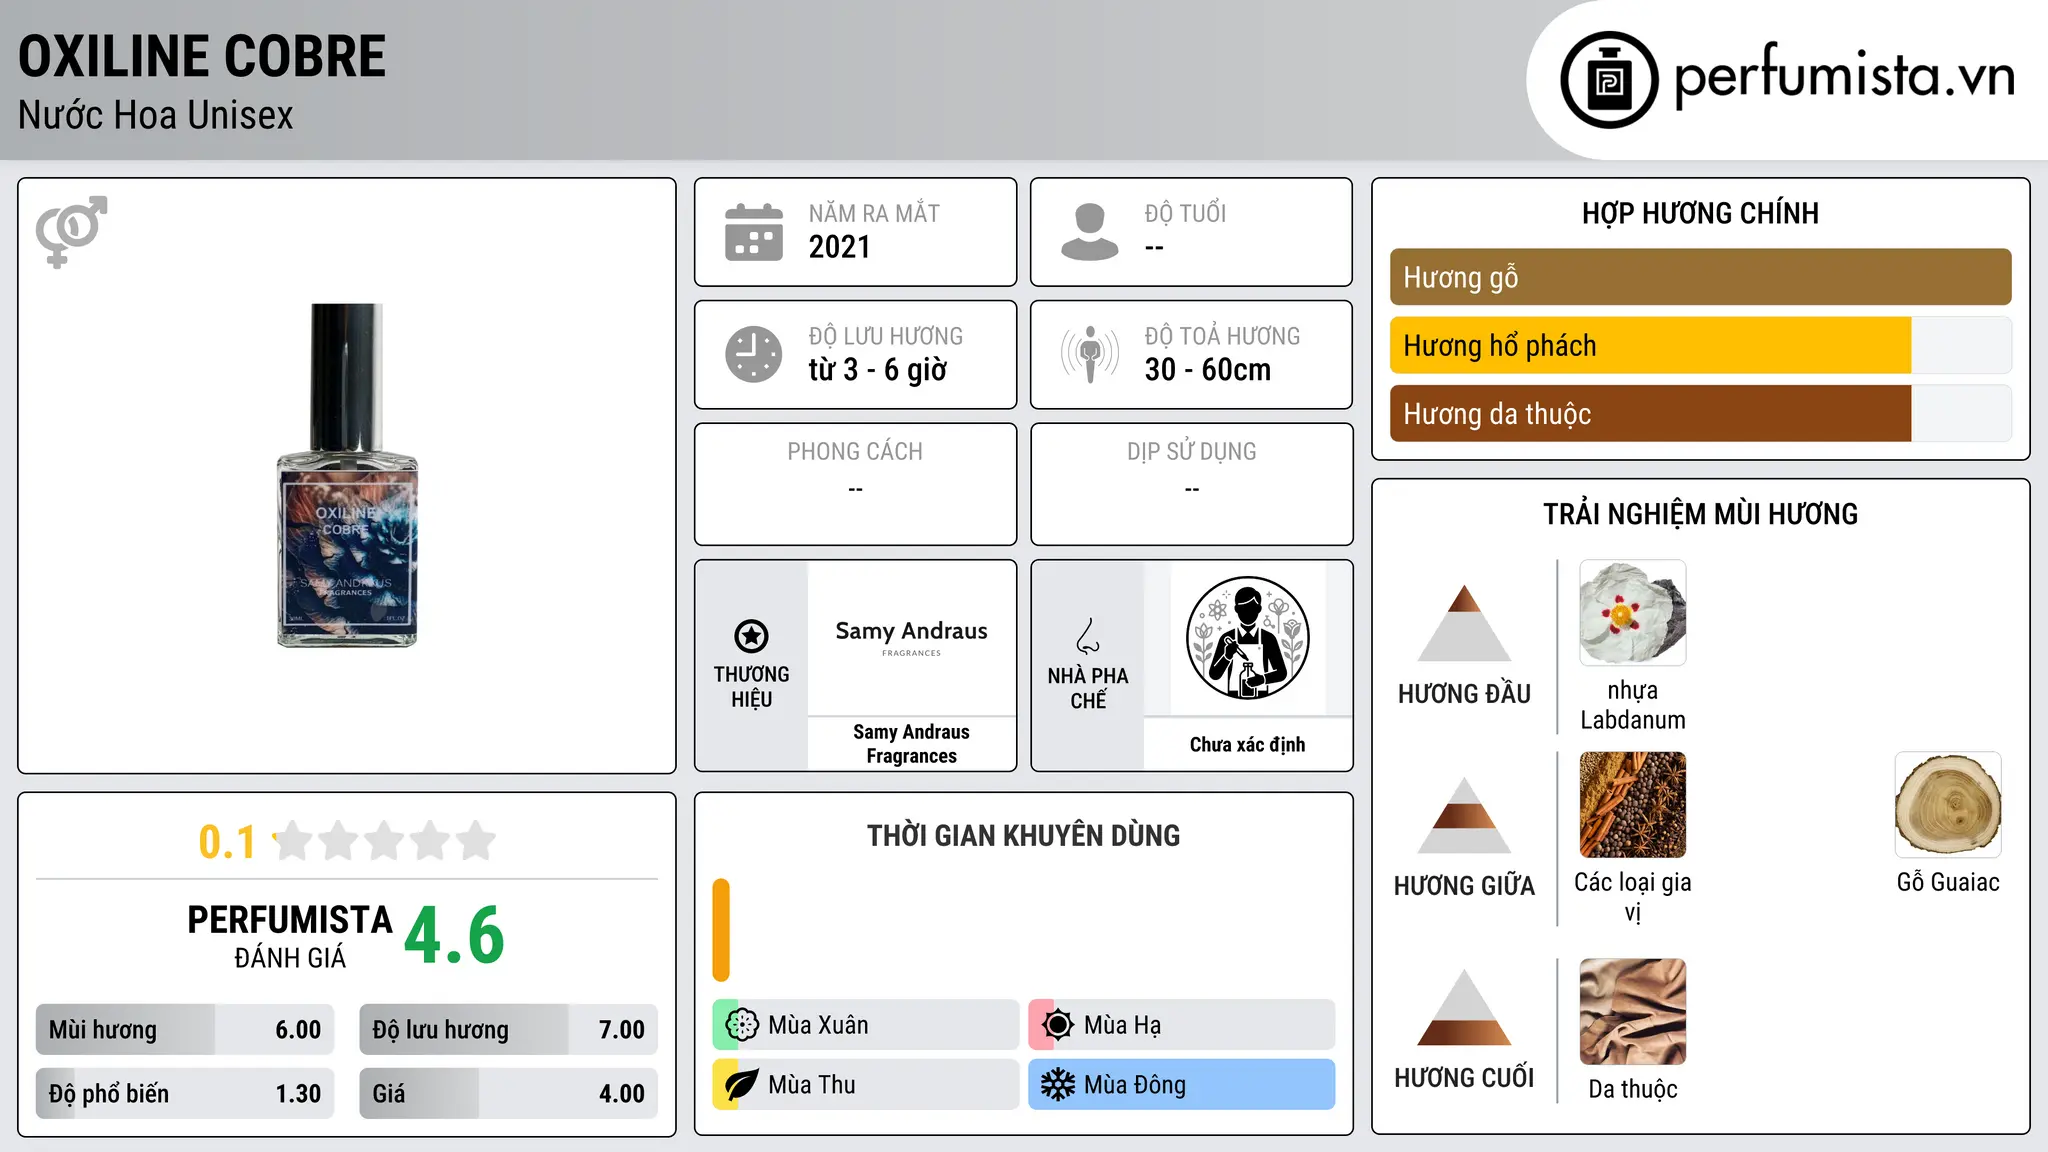Select the highlighted Mùa Đông season button
This screenshot has width=2048, height=1152.
tap(1182, 1085)
